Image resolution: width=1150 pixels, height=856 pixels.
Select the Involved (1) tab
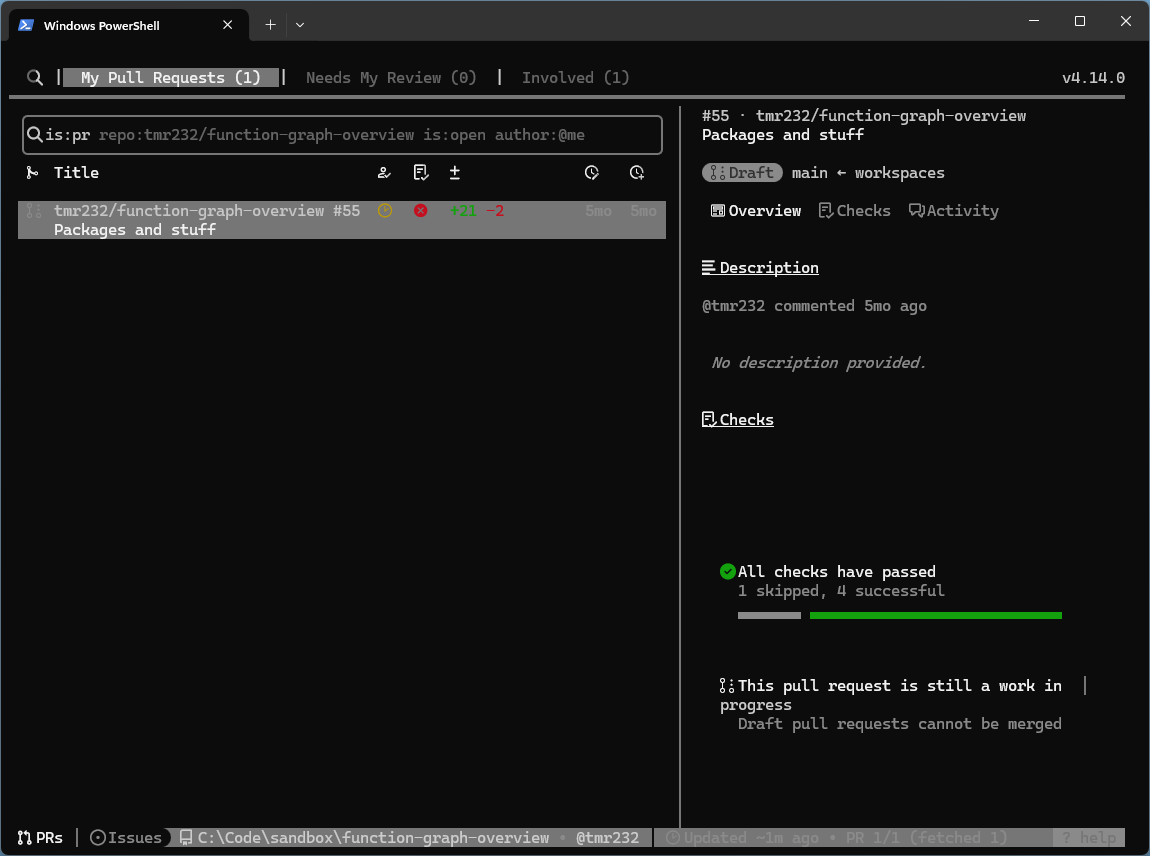pos(575,78)
